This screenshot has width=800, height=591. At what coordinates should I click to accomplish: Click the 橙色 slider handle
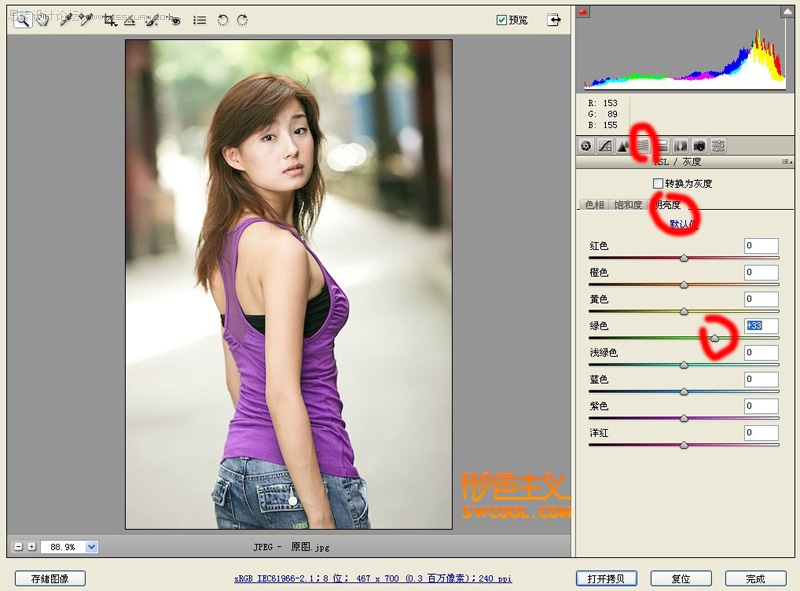[x=684, y=285]
